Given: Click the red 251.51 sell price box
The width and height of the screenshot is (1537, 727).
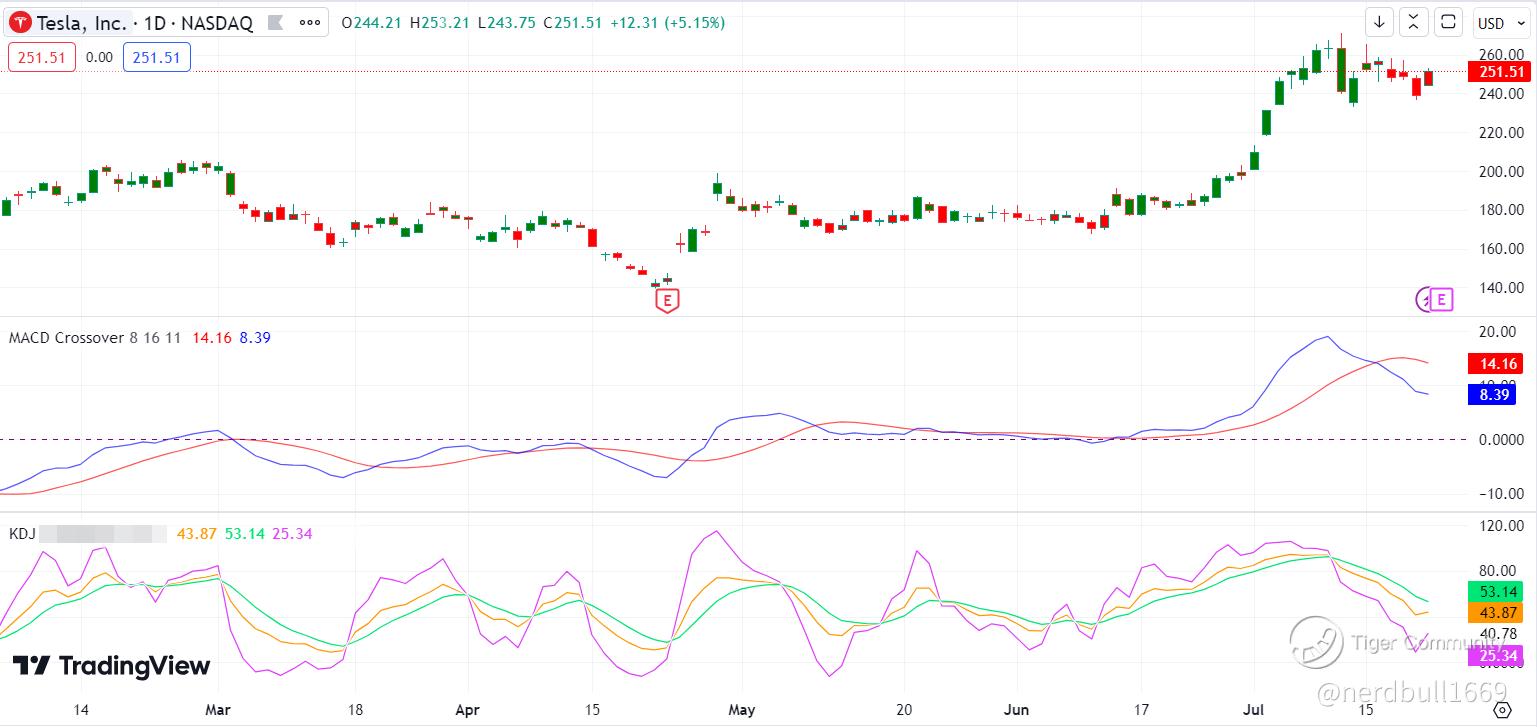Looking at the screenshot, I should (x=42, y=57).
